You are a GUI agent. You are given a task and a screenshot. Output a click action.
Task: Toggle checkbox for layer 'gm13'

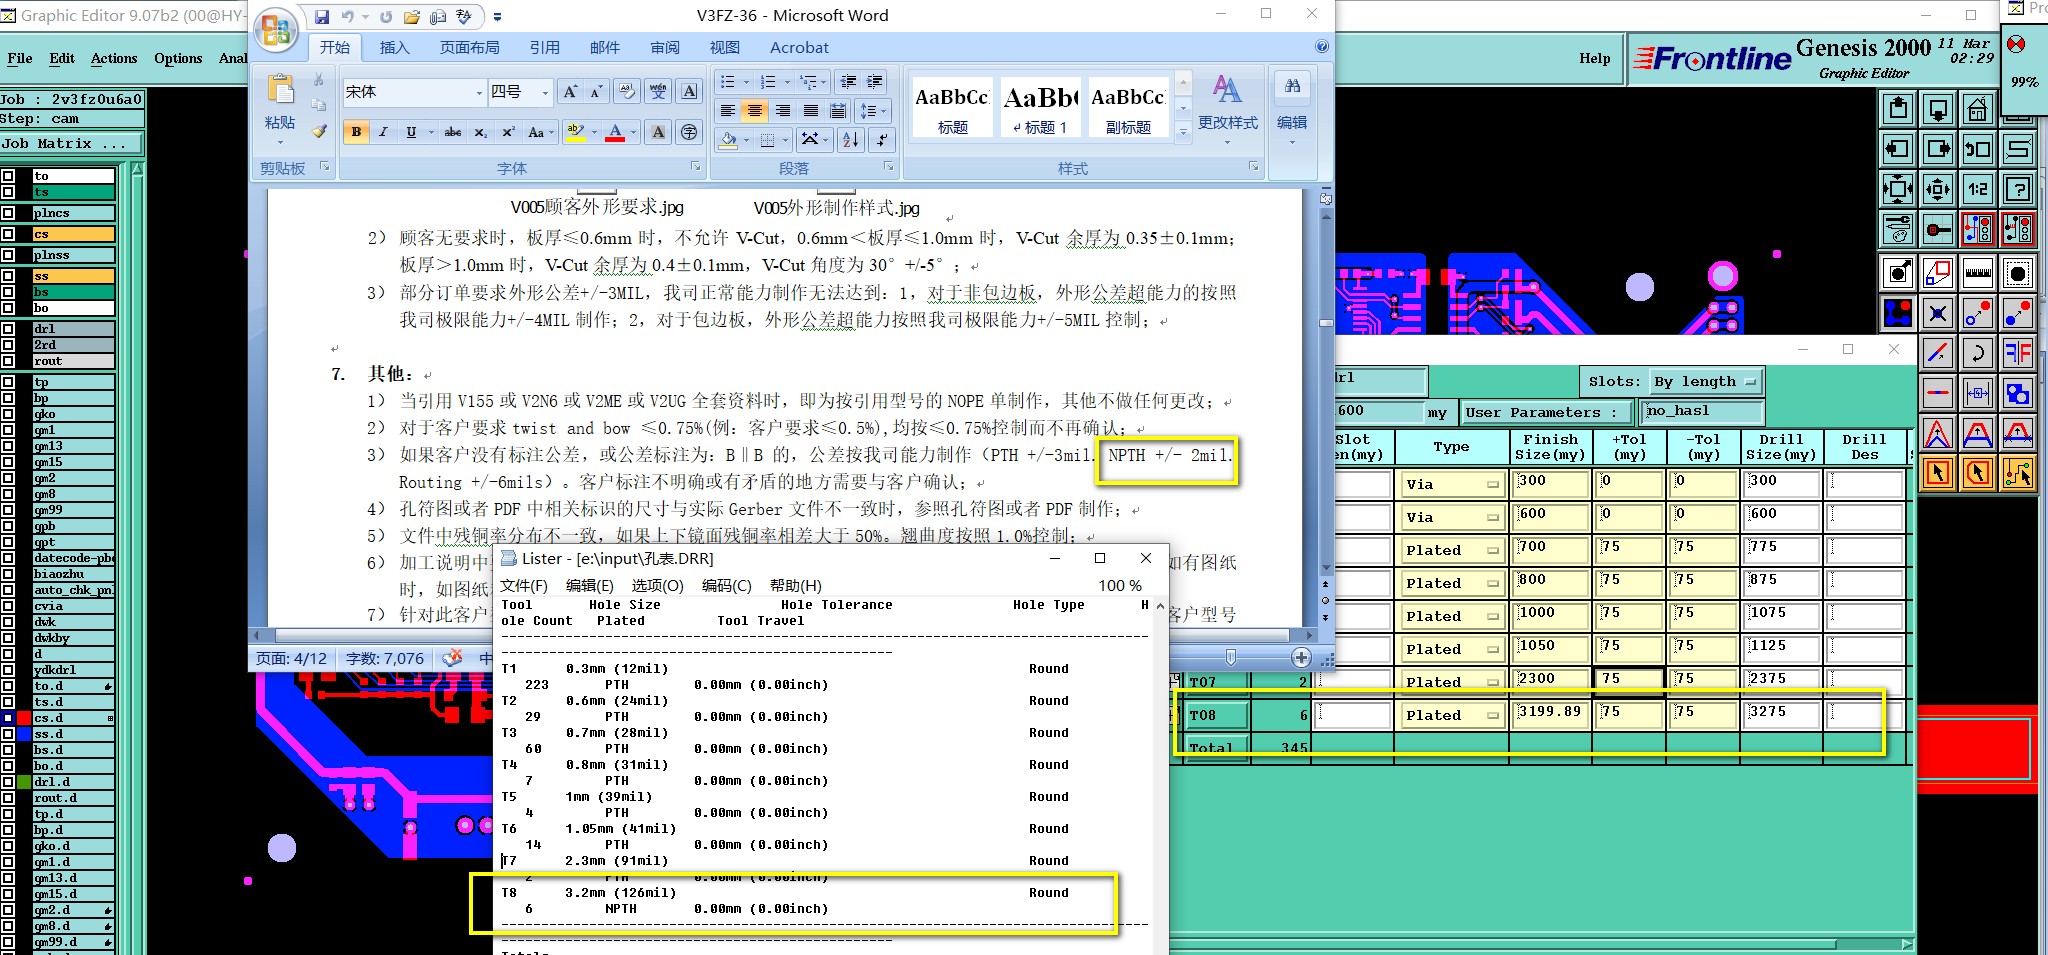(8, 446)
